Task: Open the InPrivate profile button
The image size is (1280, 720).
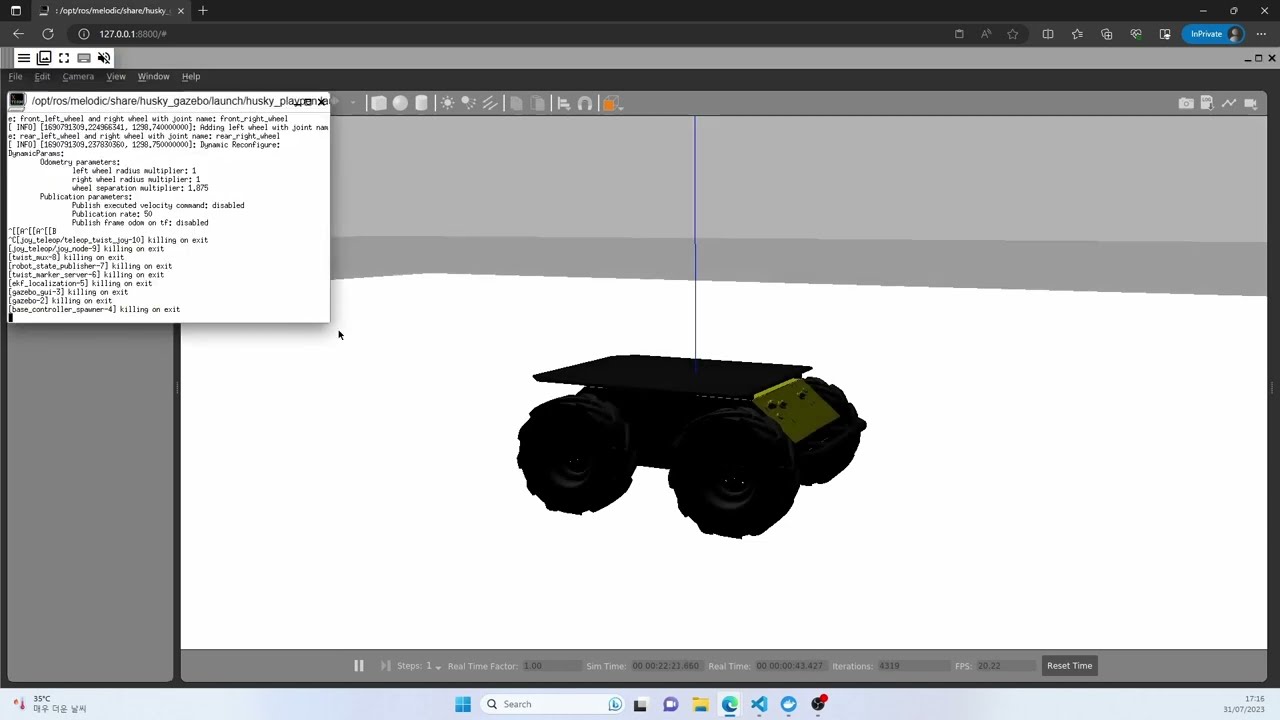Action: click(1214, 34)
